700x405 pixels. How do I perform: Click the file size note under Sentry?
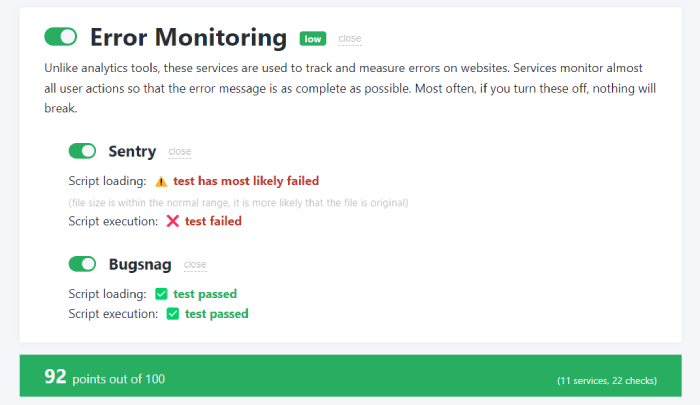238,203
